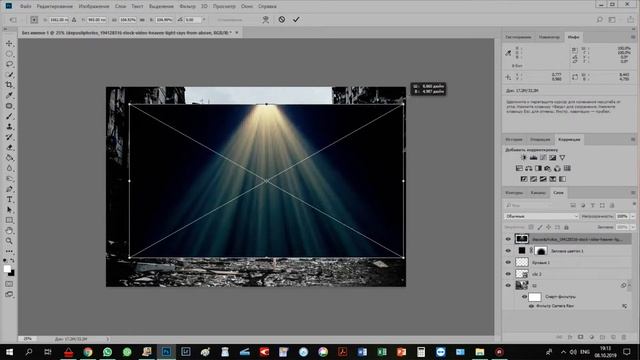Switch to warp mode icon
640x360 pixels.
coord(266,19)
